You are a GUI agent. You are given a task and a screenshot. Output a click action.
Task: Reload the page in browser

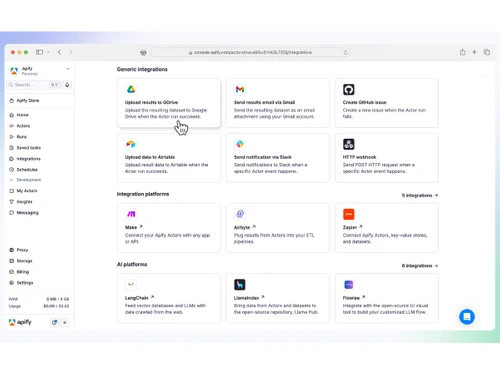click(x=345, y=52)
